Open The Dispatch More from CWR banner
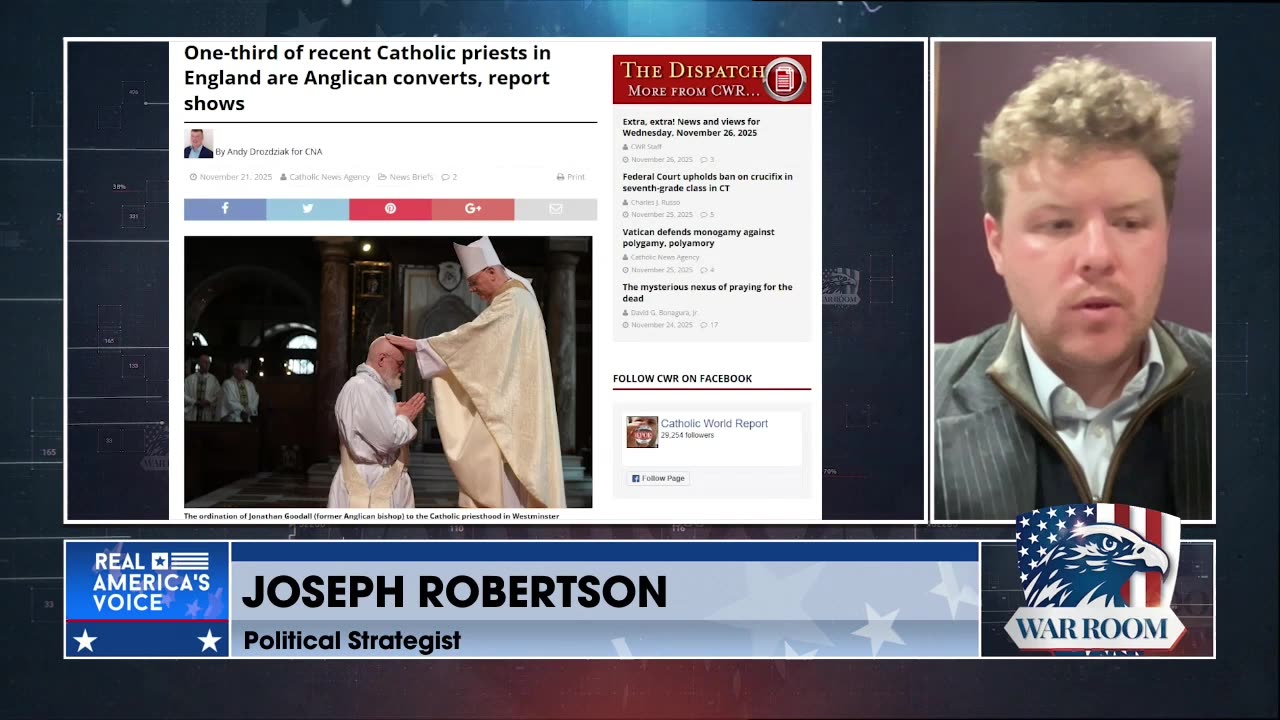Viewport: 1280px width, 720px height. click(711, 79)
